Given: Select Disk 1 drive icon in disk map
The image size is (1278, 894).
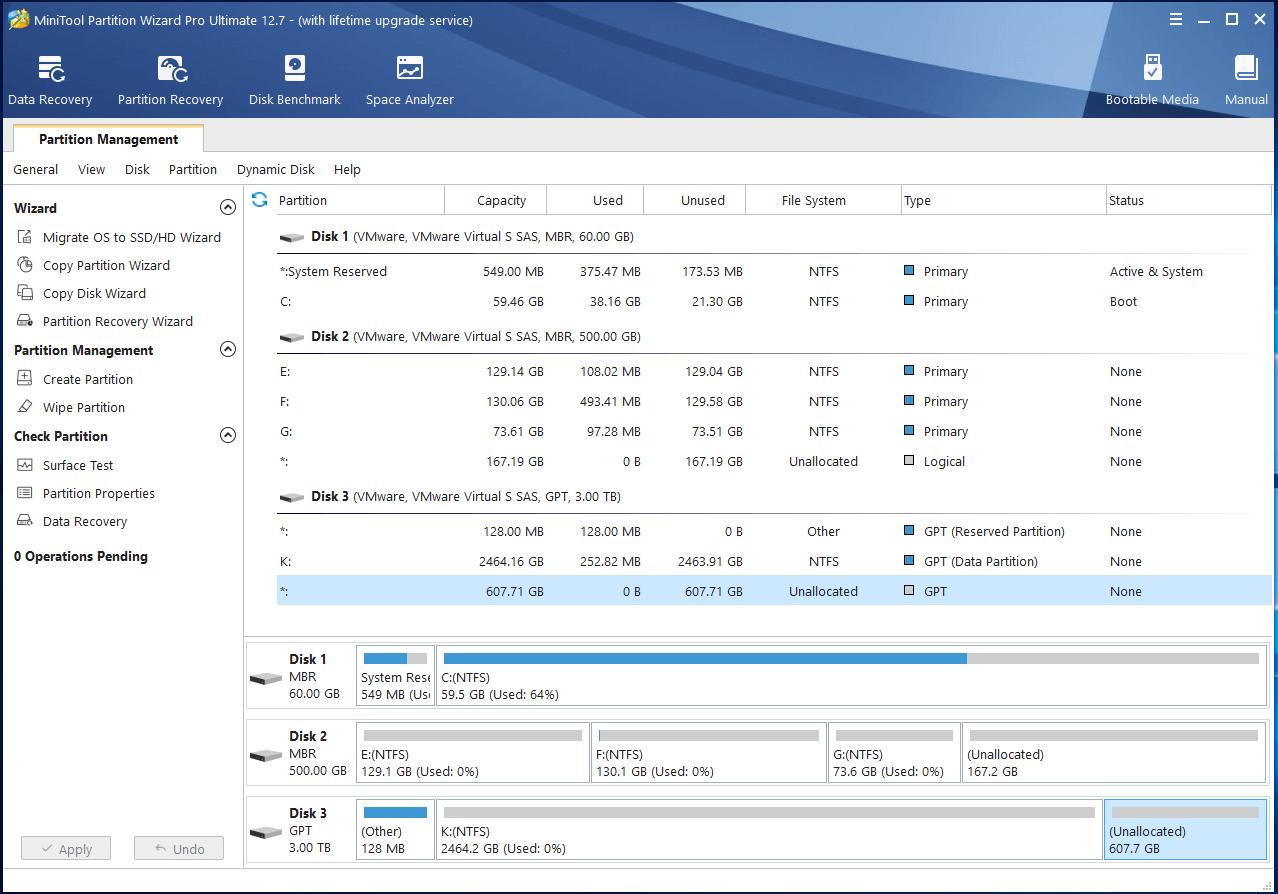Looking at the screenshot, I should coord(266,677).
